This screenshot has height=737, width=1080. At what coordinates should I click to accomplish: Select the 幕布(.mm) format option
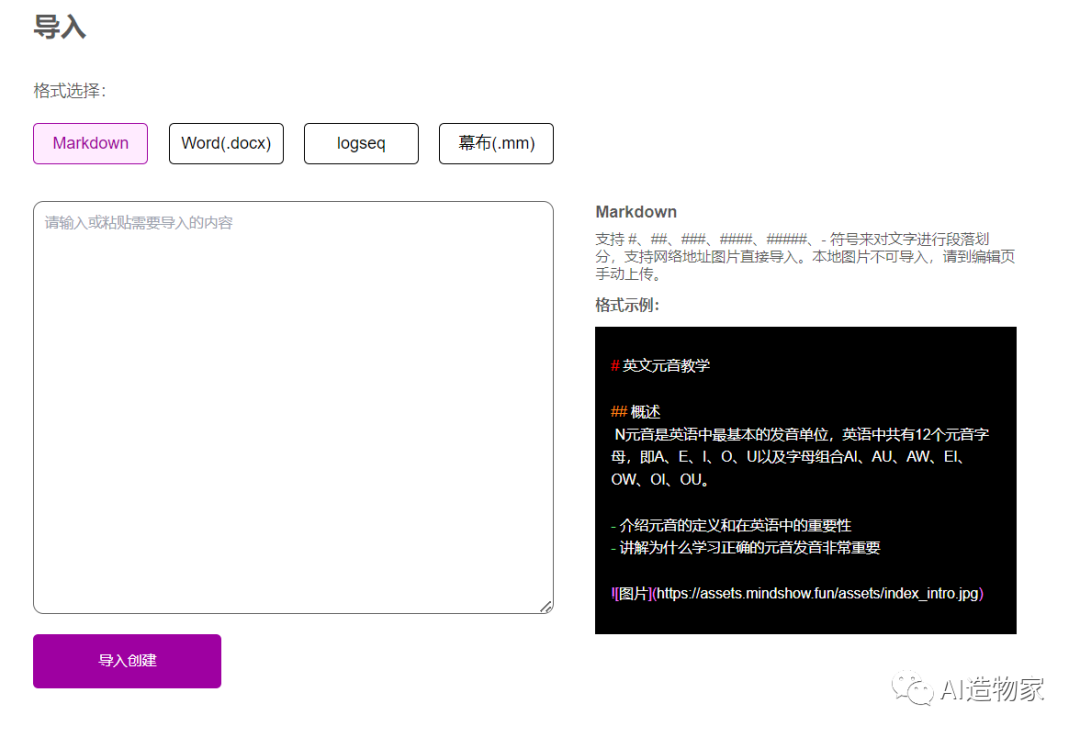496,143
